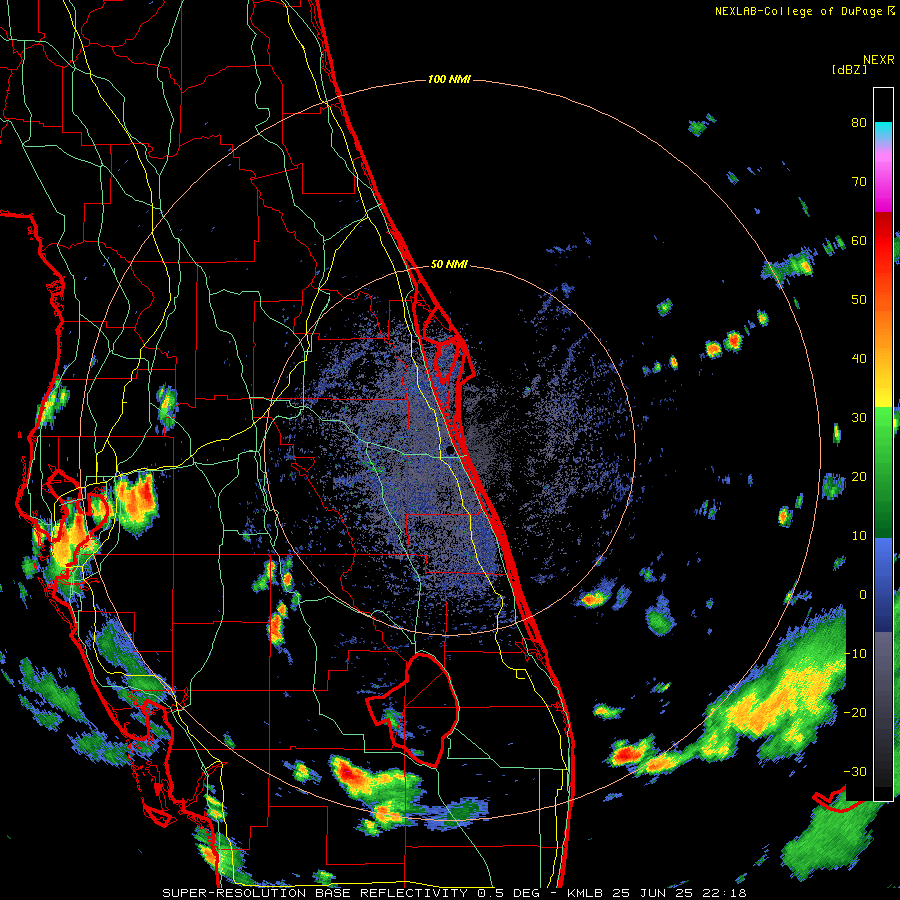
Task: Click the -20 value on dBZ scale
Action: 855,713
